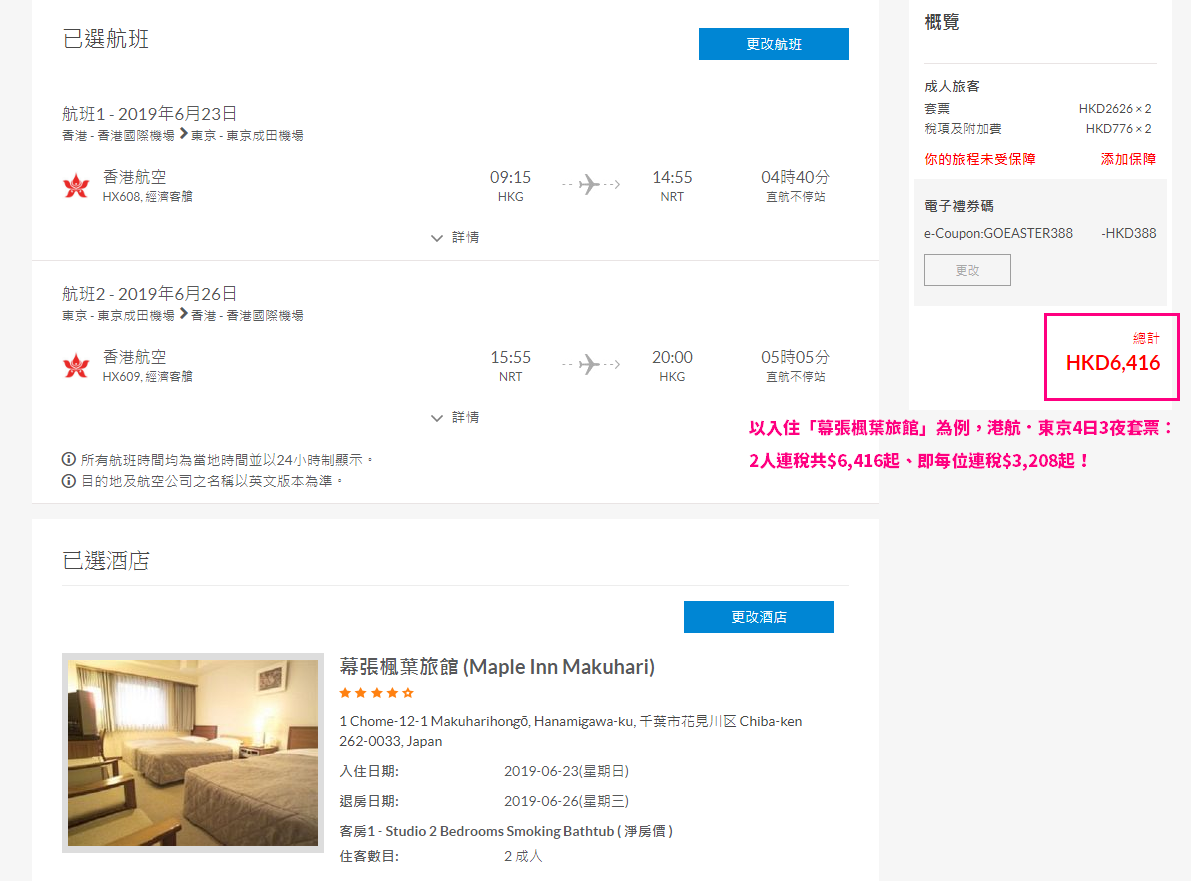Click the room type Studio 2 Bedrooms text
1191x881 pixels.
pyautogui.click(x=507, y=831)
